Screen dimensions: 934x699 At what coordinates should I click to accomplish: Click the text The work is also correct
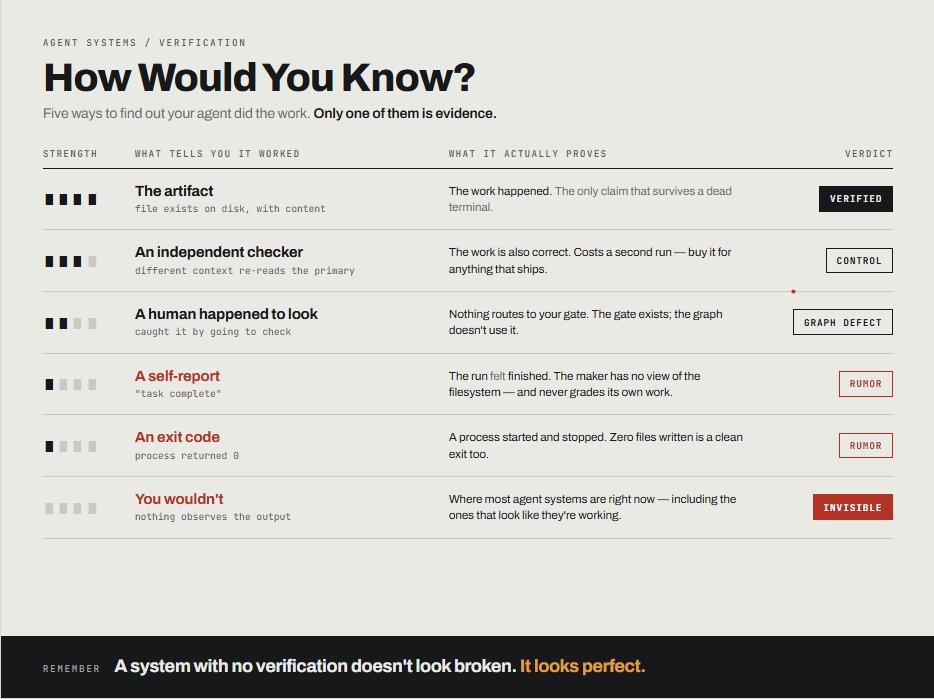509,252
